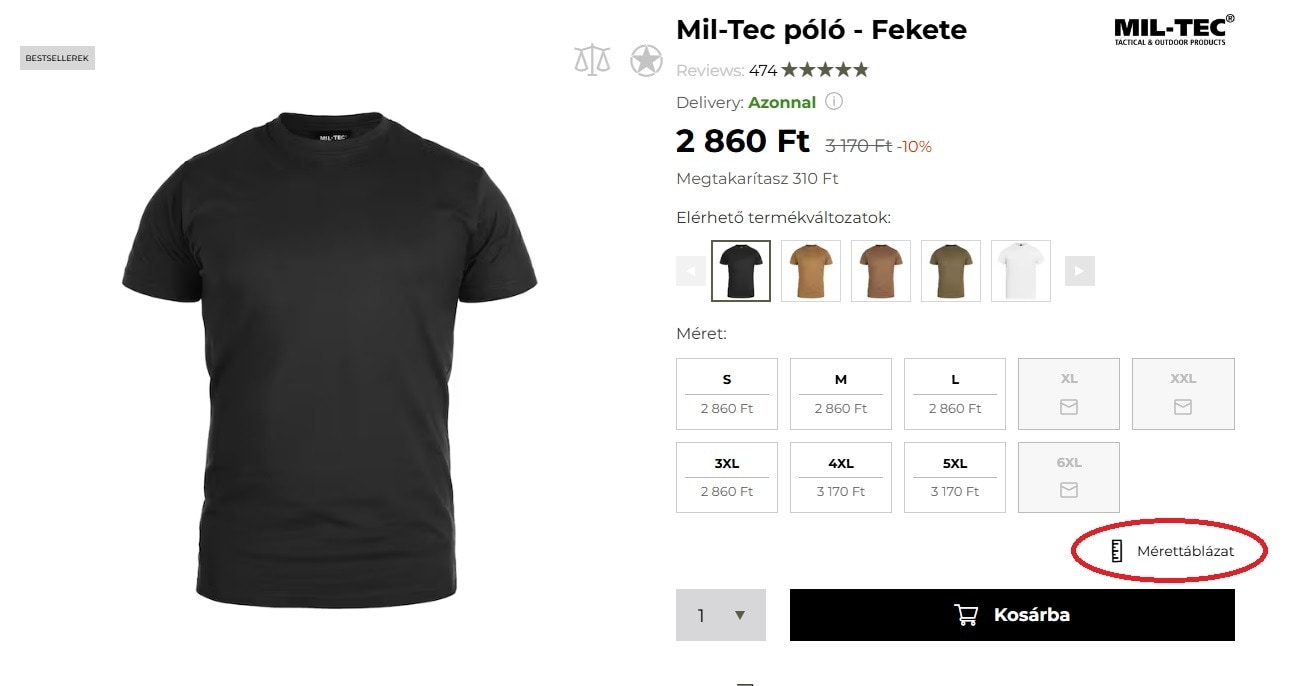Click the delivery info circle icon

[835, 101]
